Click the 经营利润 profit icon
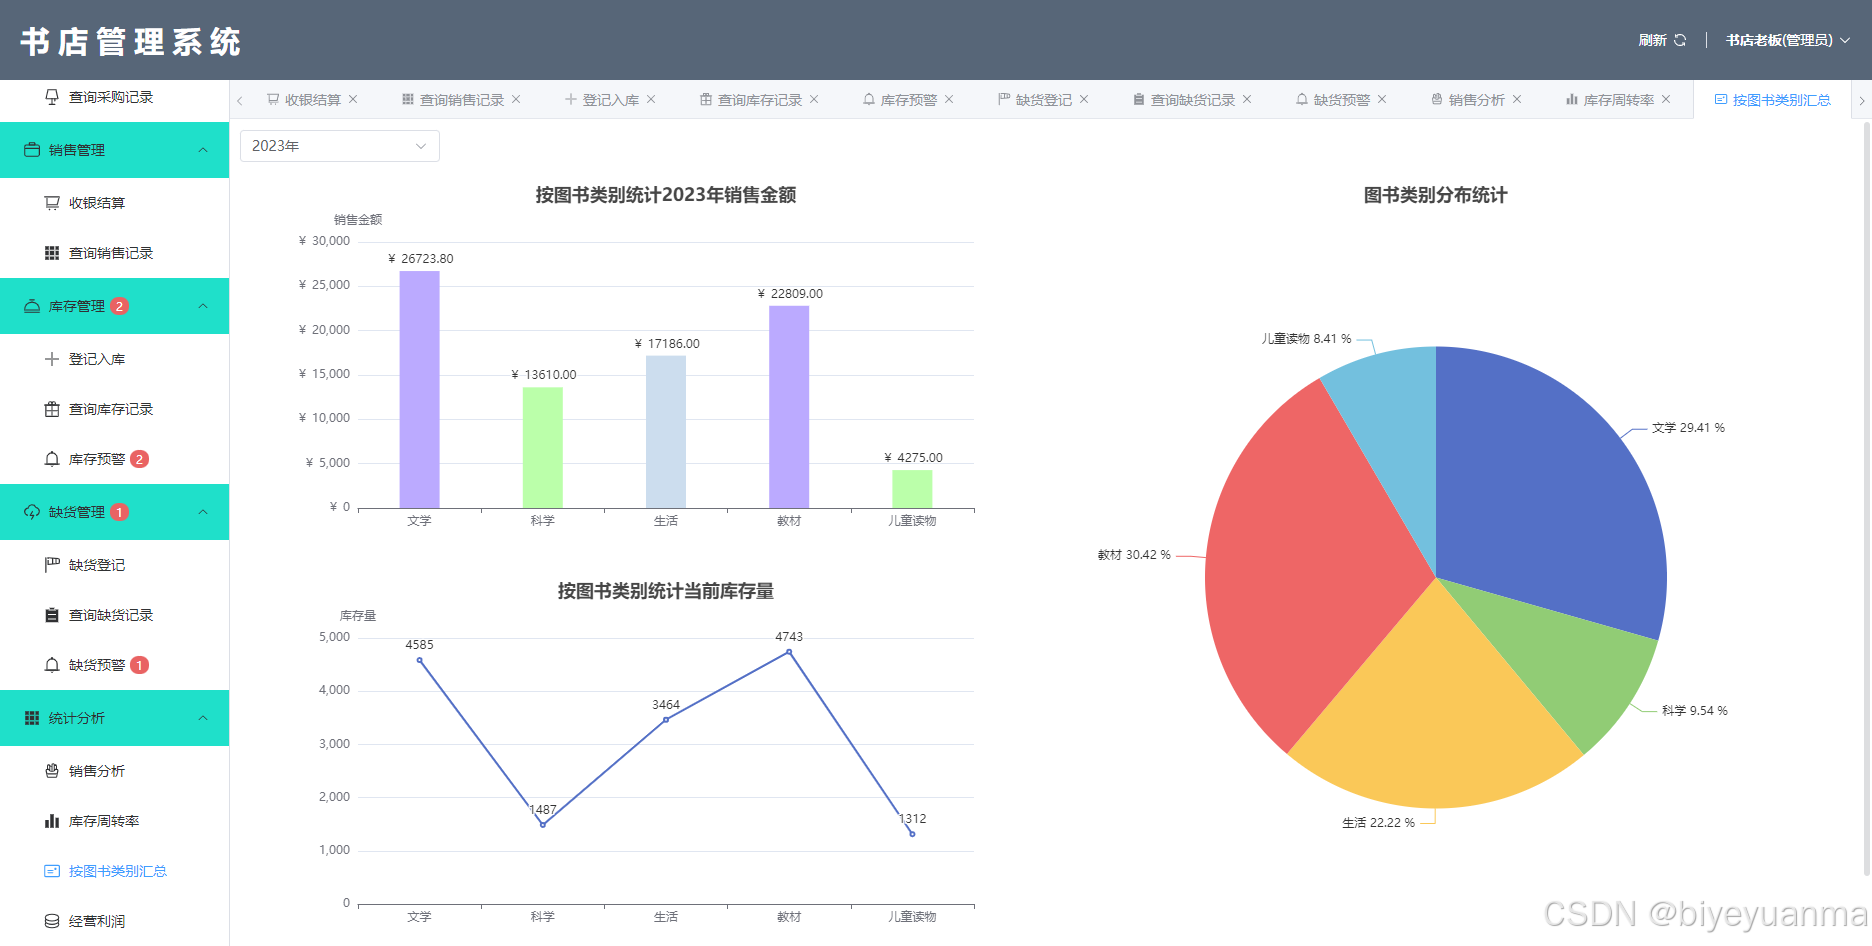Image resolution: width=1872 pixels, height=946 pixels. 51,920
